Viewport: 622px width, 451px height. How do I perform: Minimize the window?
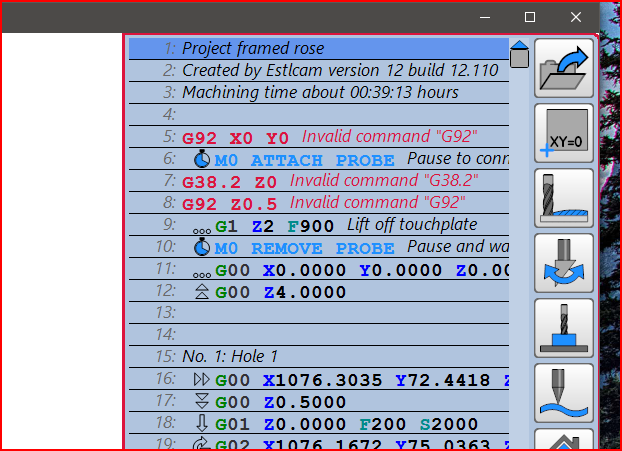pyautogui.click(x=485, y=17)
